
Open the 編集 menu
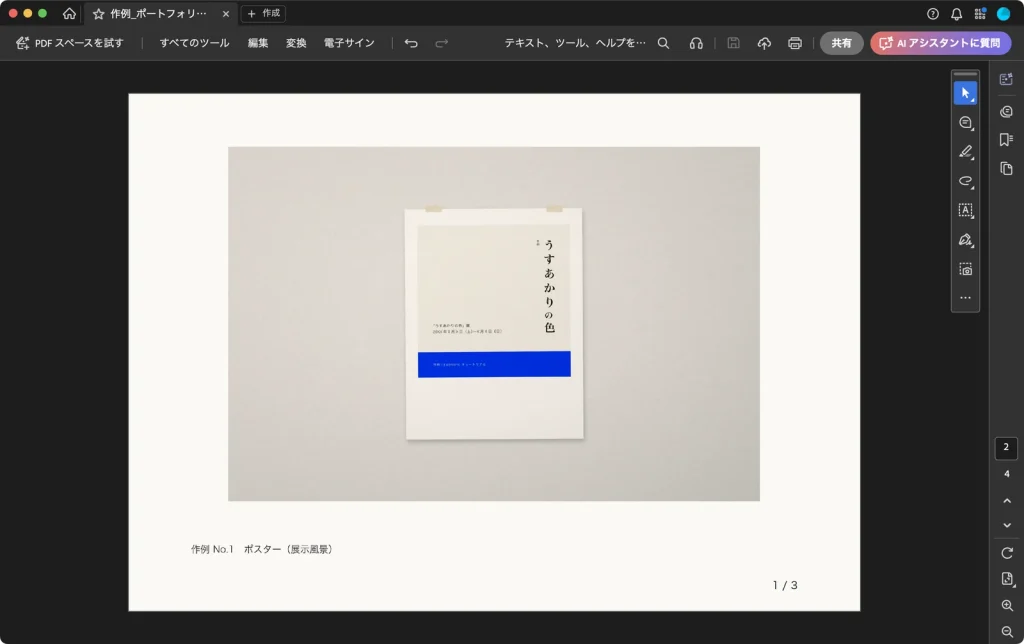point(258,43)
